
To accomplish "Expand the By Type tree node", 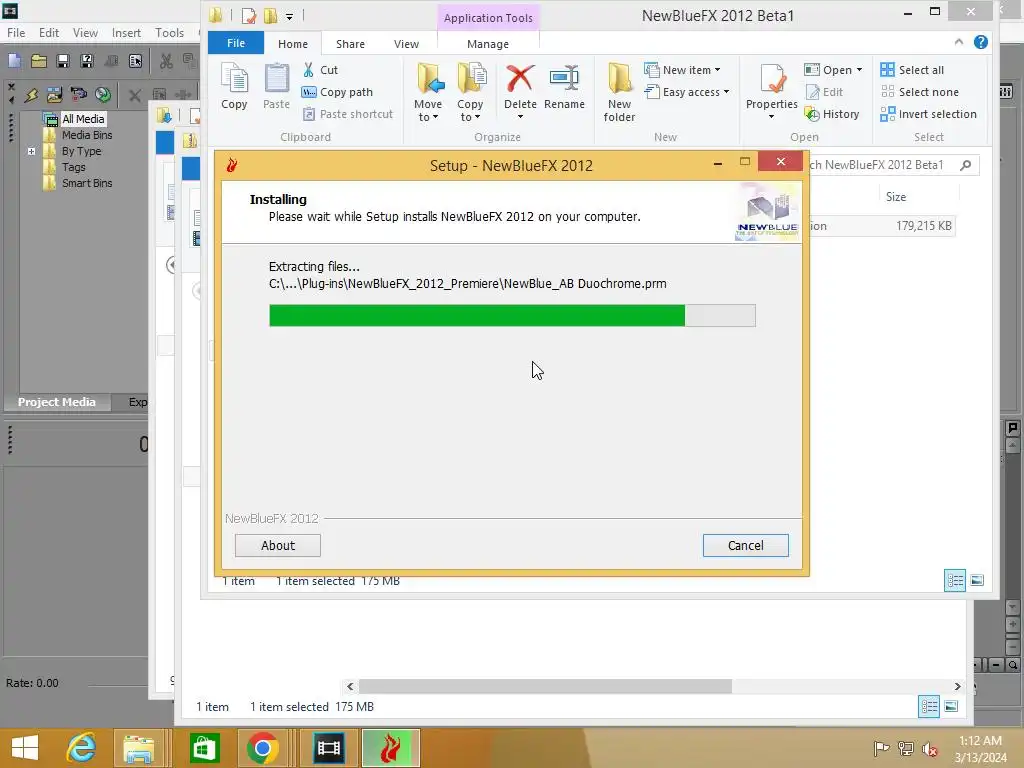I will [x=31, y=152].
